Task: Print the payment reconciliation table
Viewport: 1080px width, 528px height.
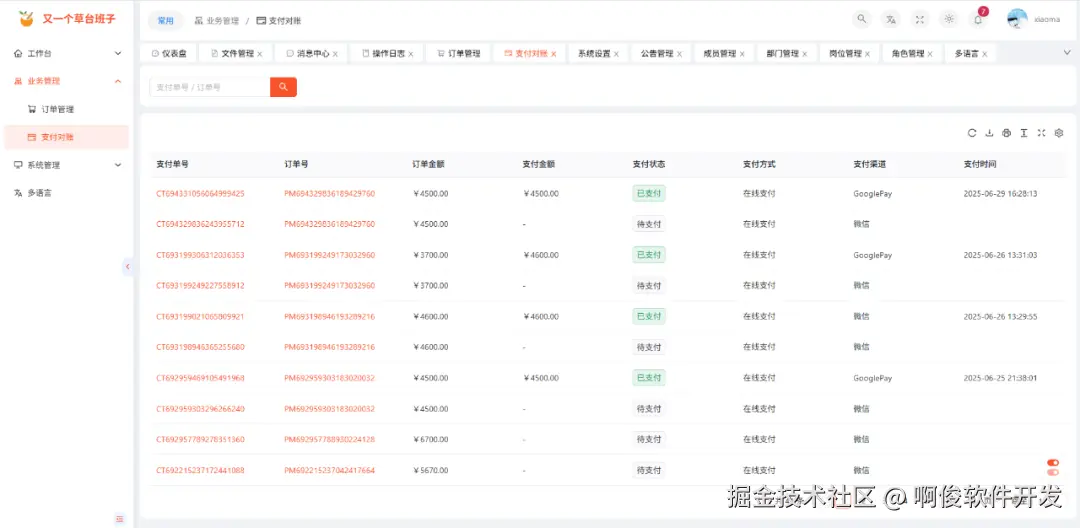Action: click(x=1006, y=133)
